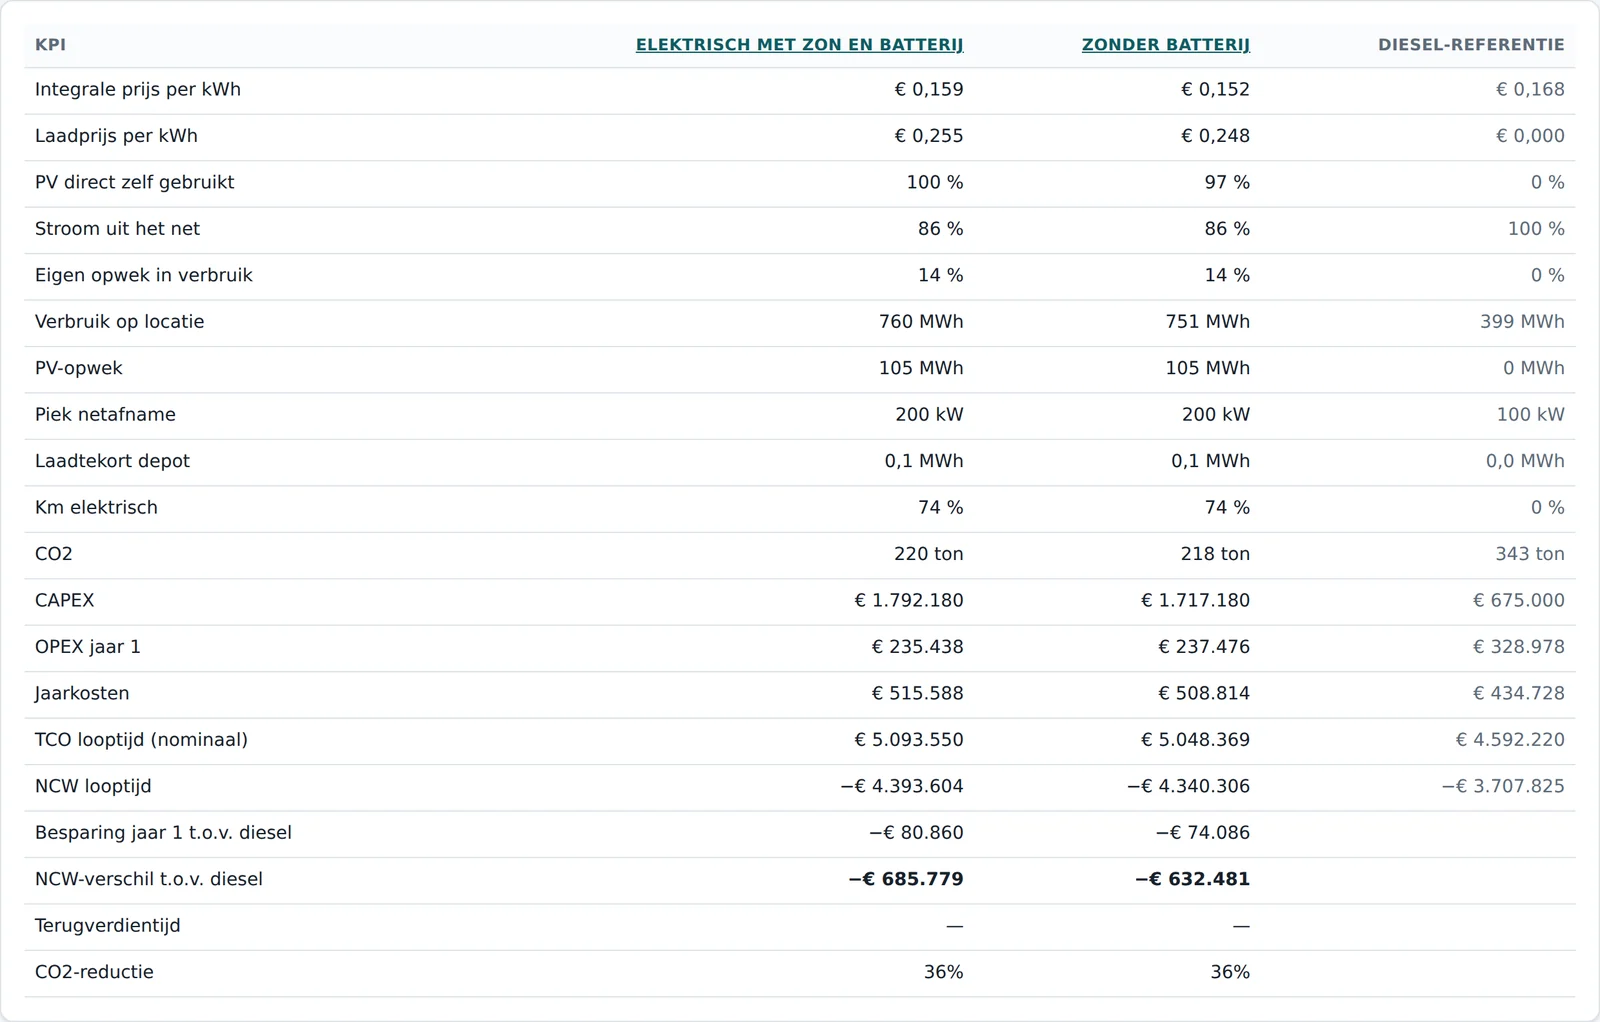Click the 'Diesel-referentie' column header
Screen dimensions: 1600x1022
pos(1471,45)
